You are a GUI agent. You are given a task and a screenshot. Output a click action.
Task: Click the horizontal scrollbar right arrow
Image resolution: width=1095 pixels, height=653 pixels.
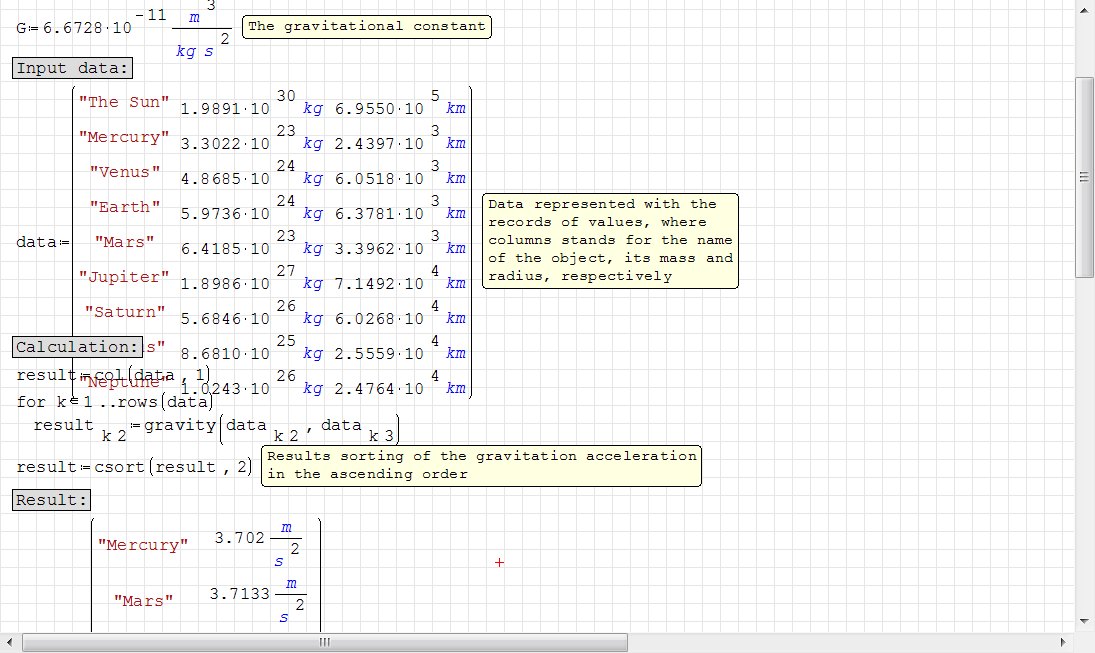pos(1062,642)
